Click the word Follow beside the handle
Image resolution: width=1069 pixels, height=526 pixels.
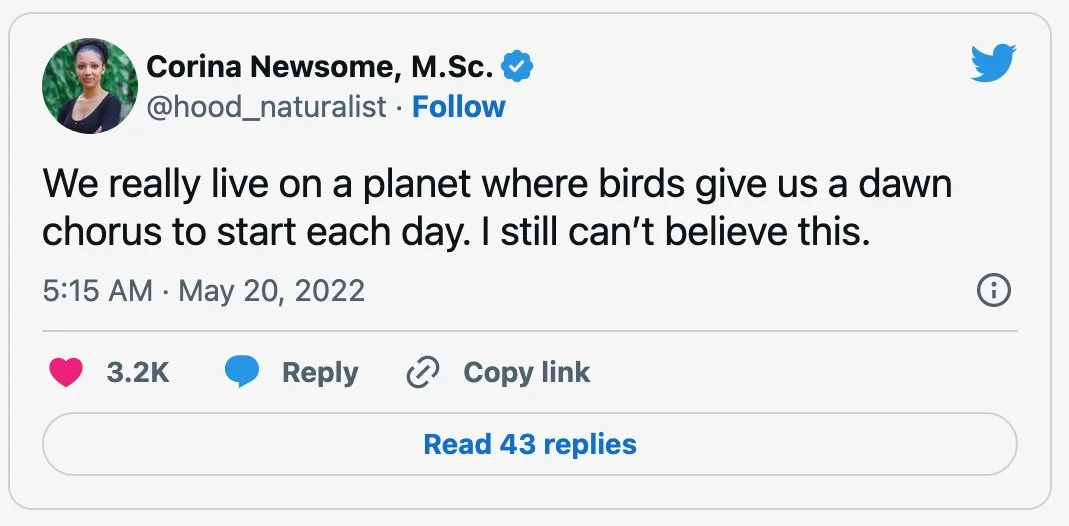pos(459,107)
